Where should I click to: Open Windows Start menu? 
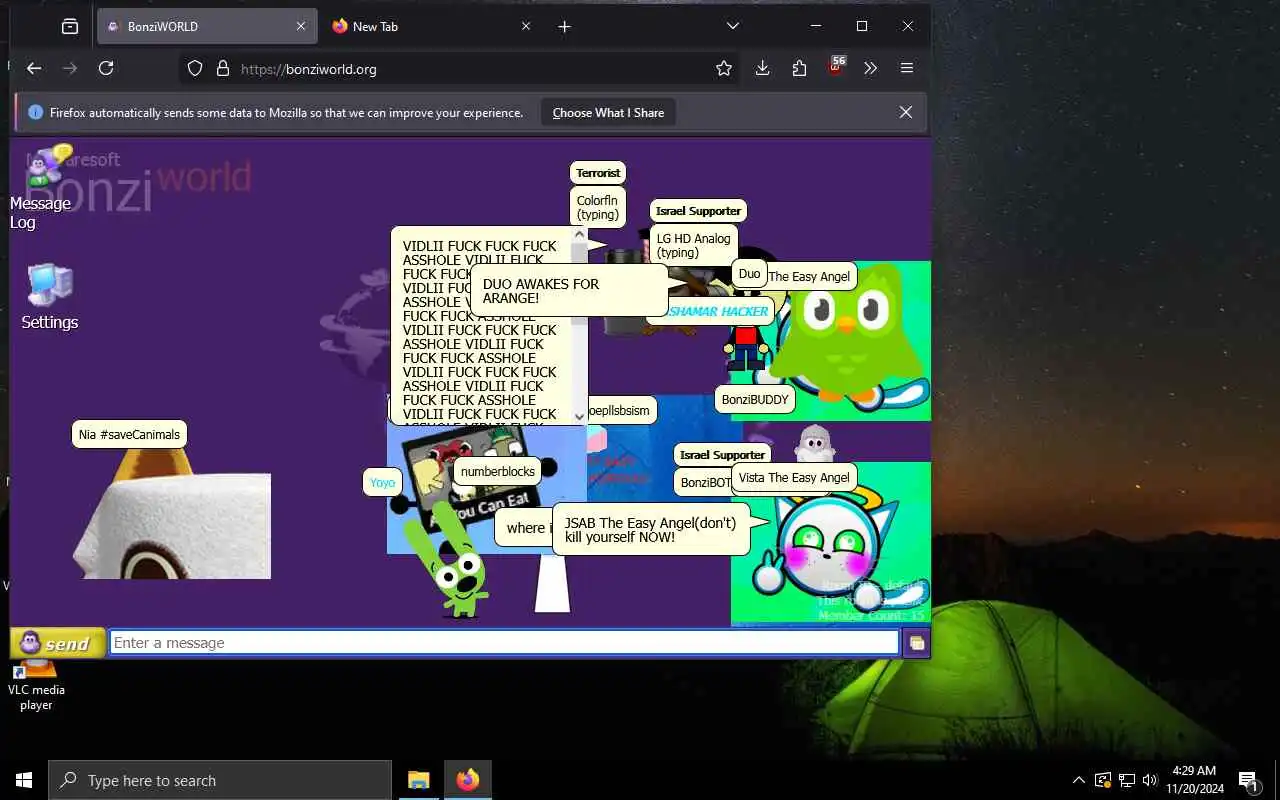pos(24,780)
